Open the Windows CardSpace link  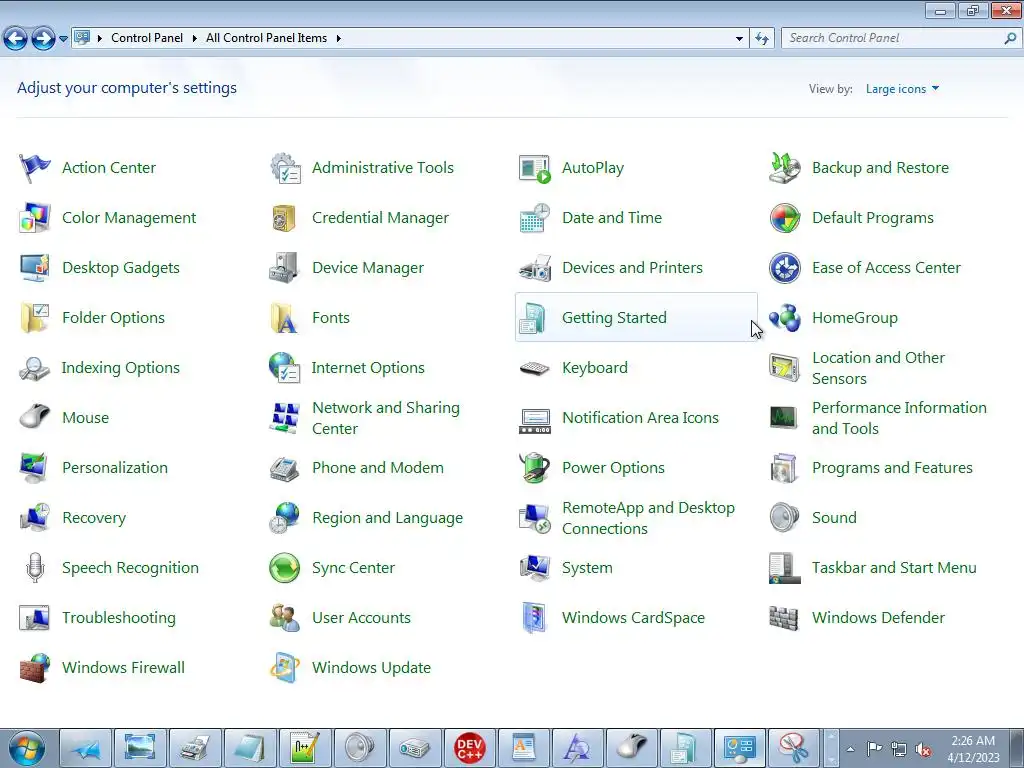coord(633,618)
